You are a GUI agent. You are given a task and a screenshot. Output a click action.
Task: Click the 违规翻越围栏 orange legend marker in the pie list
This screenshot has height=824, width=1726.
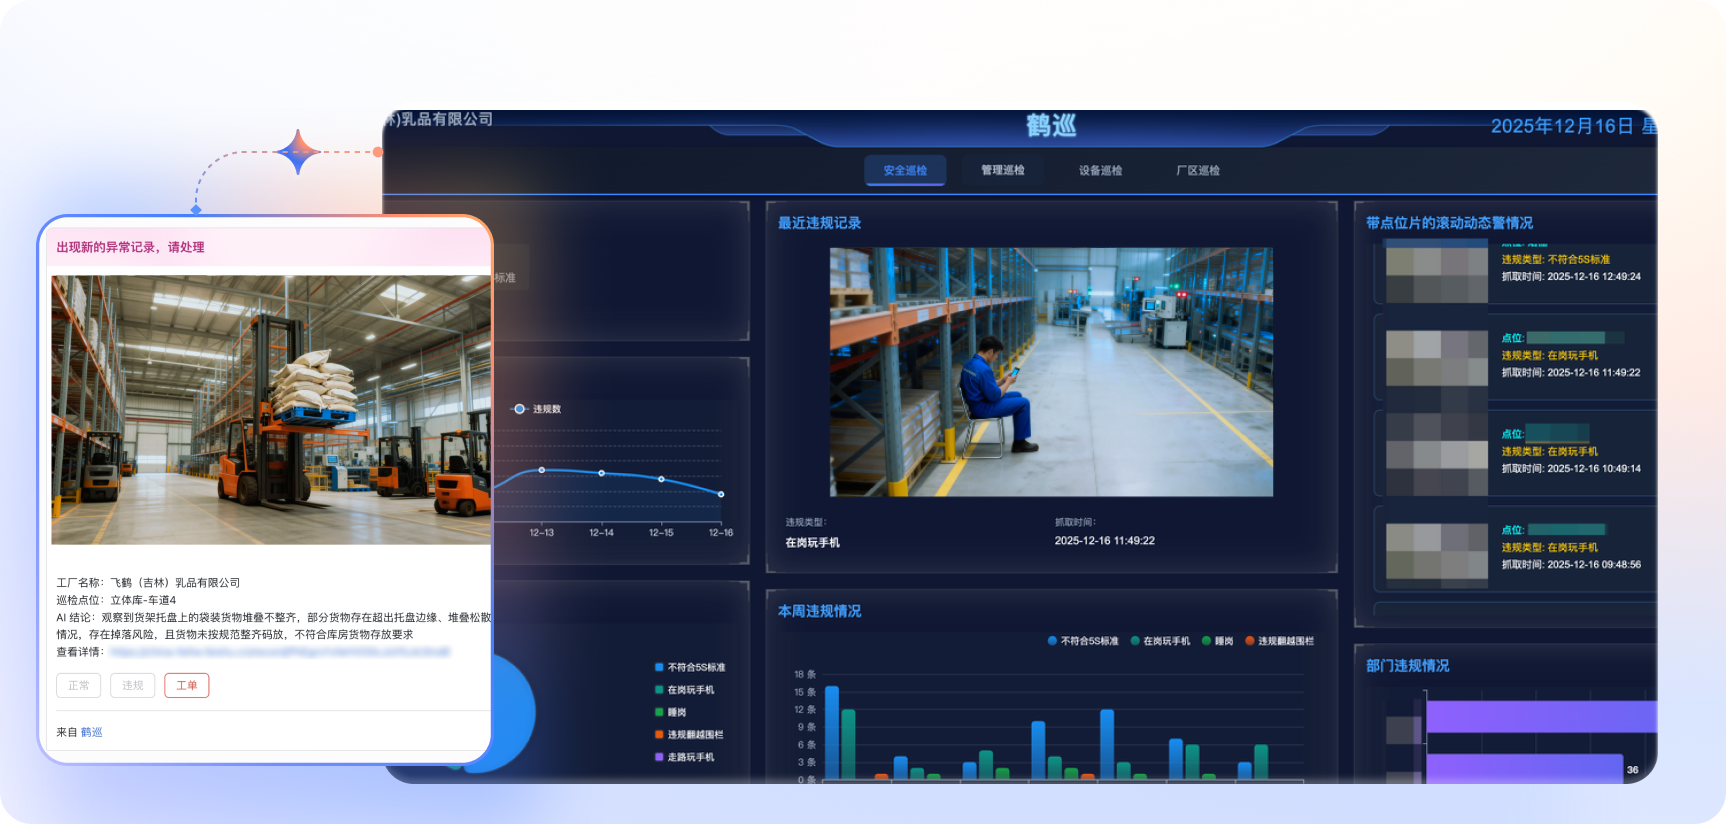click(x=659, y=734)
